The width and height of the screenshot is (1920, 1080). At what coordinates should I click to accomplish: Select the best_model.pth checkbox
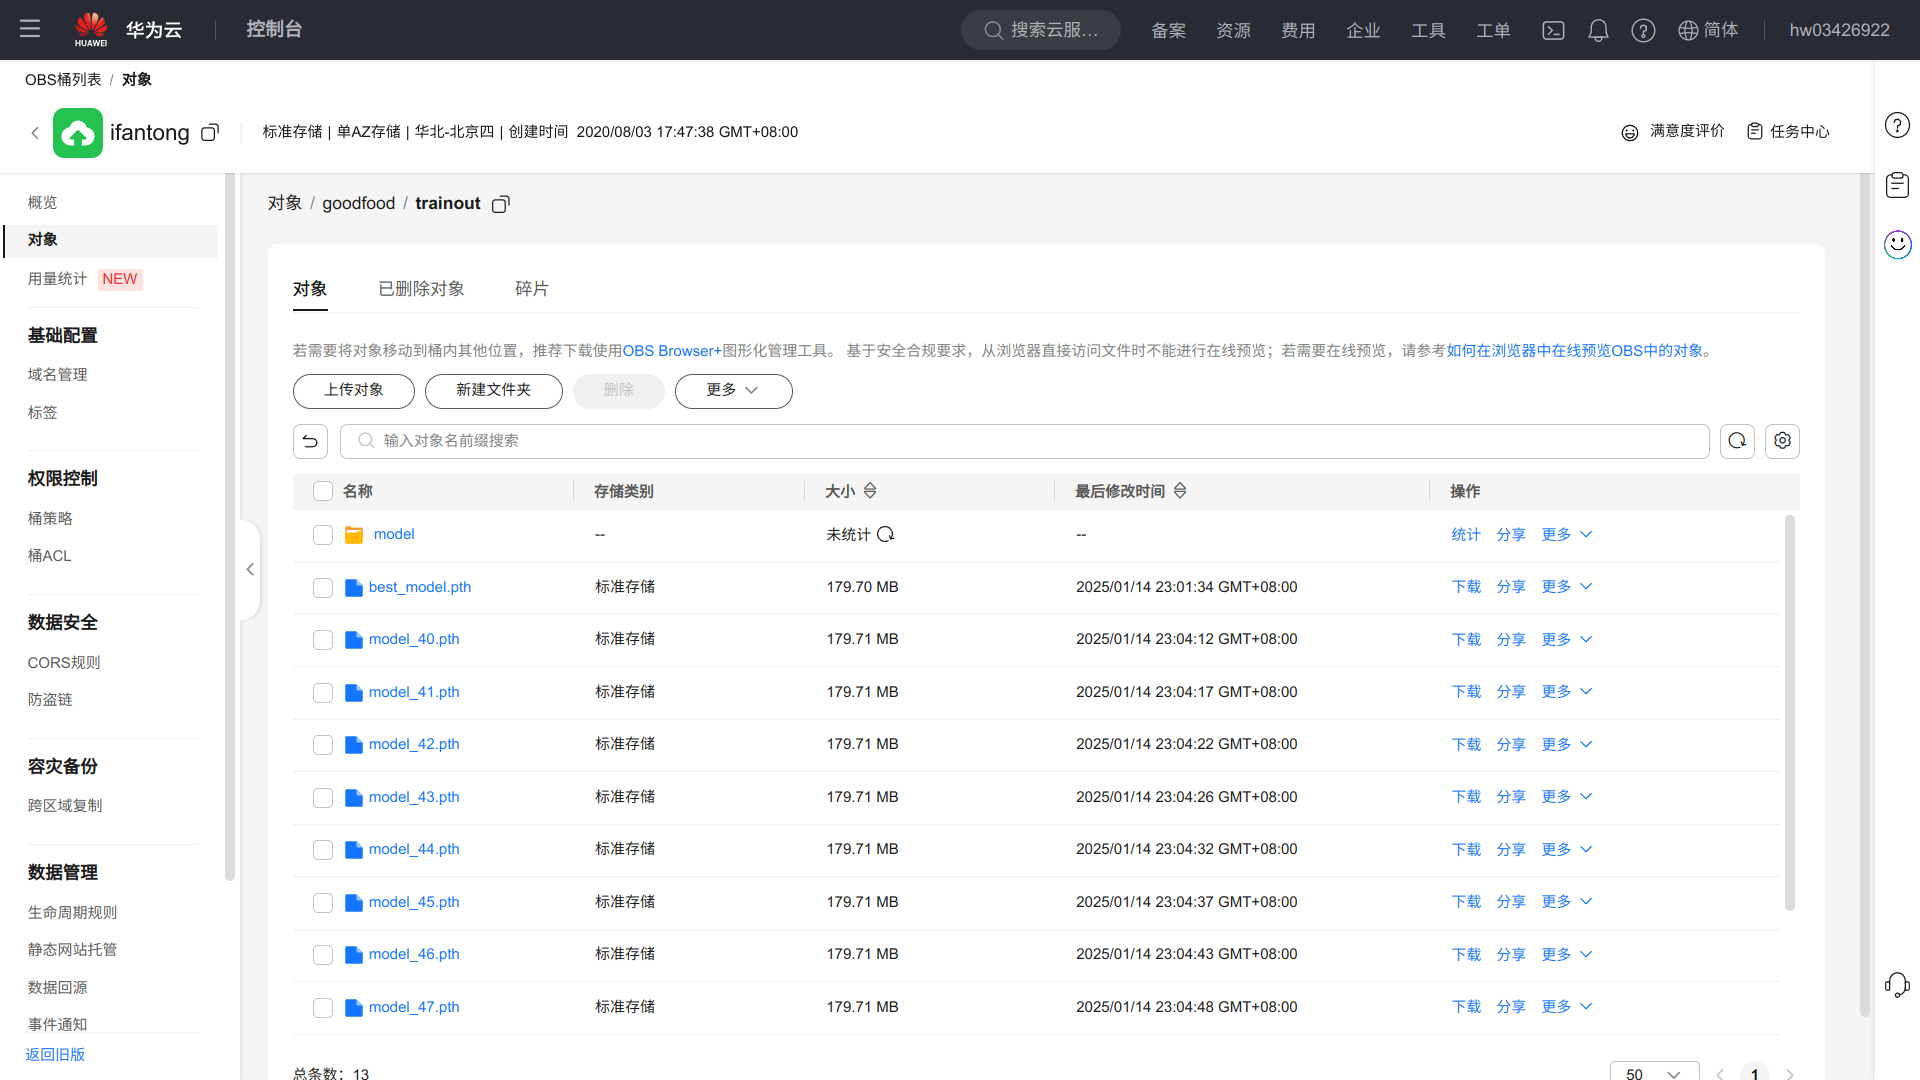pyautogui.click(x=323, y=588)
